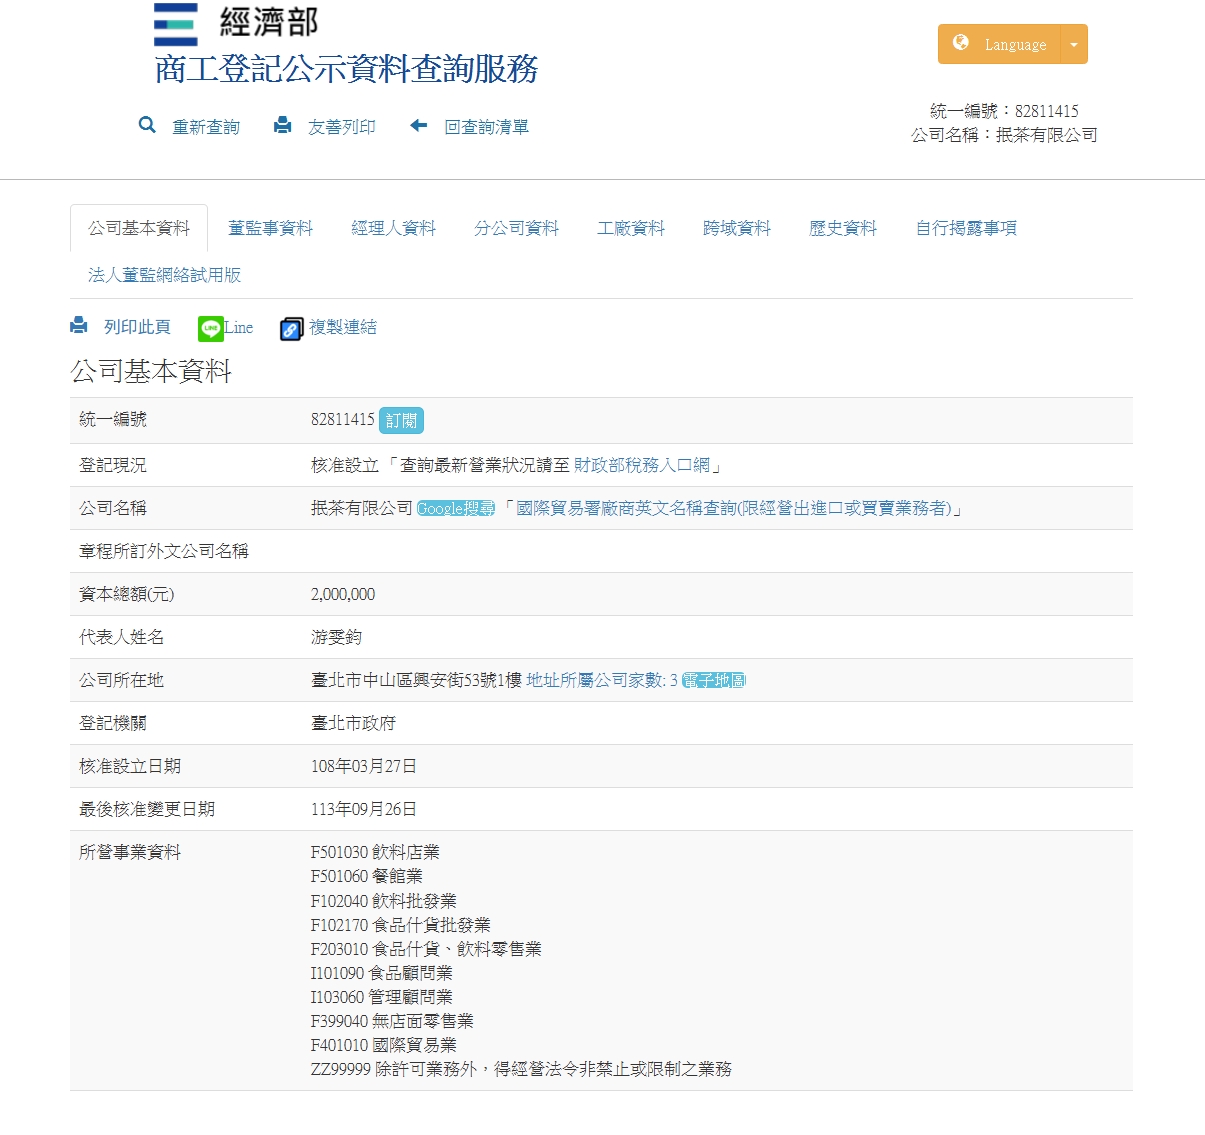Click the ZZ99999 business item entry
Screen dimensions: 1205x1135
point(521,1069)
